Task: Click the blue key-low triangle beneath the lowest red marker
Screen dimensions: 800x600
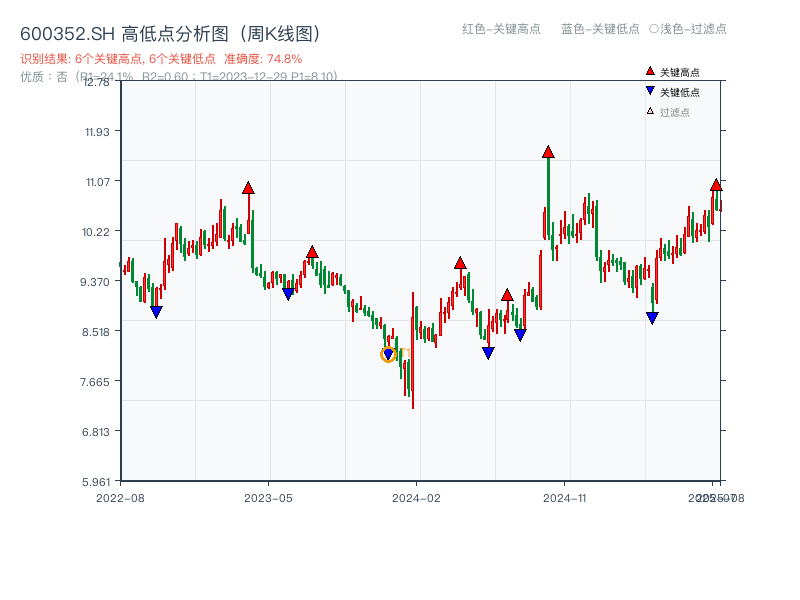Action: point(520,335)
